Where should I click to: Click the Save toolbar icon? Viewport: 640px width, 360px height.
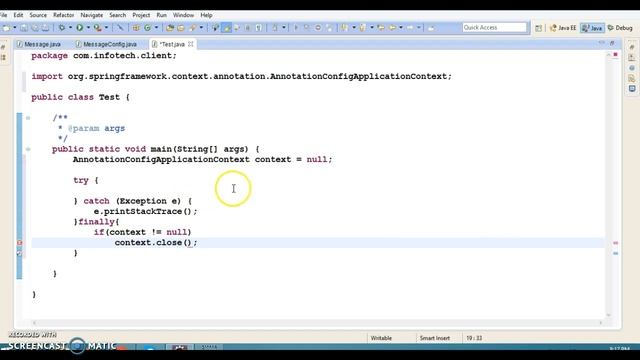(x=24, y=28)
